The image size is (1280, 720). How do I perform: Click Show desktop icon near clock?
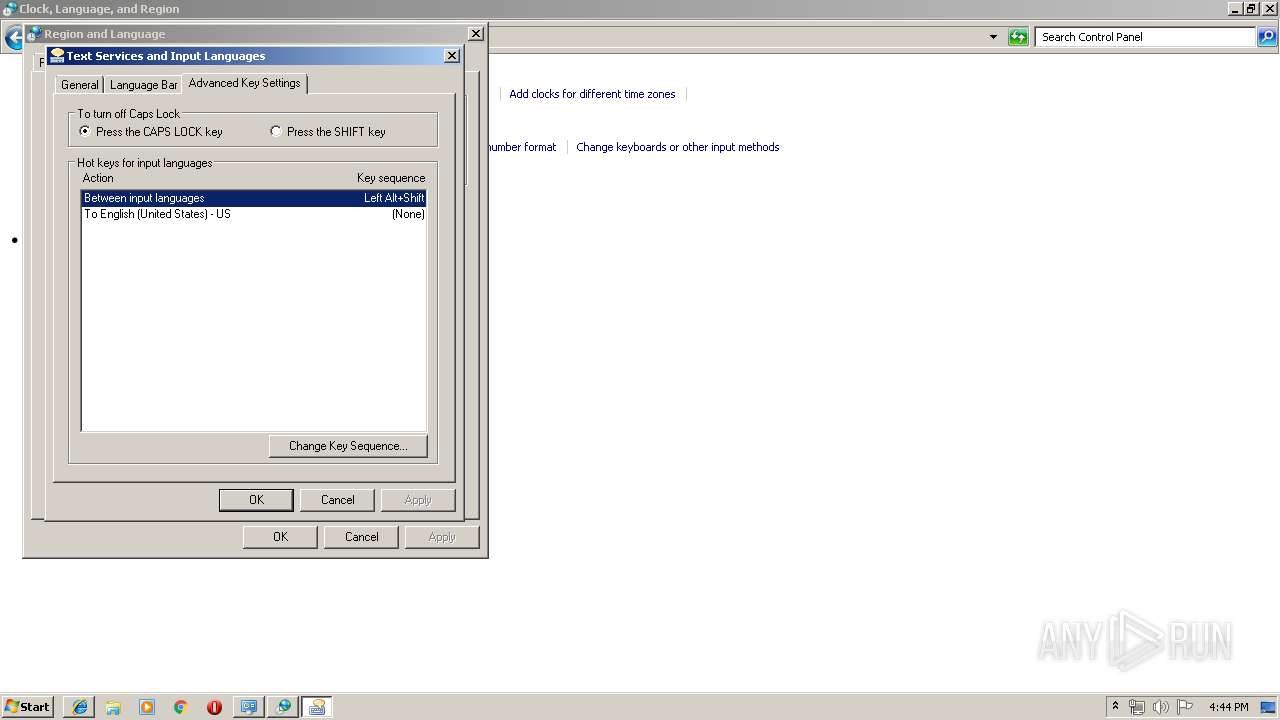(x=1270, y=707)
